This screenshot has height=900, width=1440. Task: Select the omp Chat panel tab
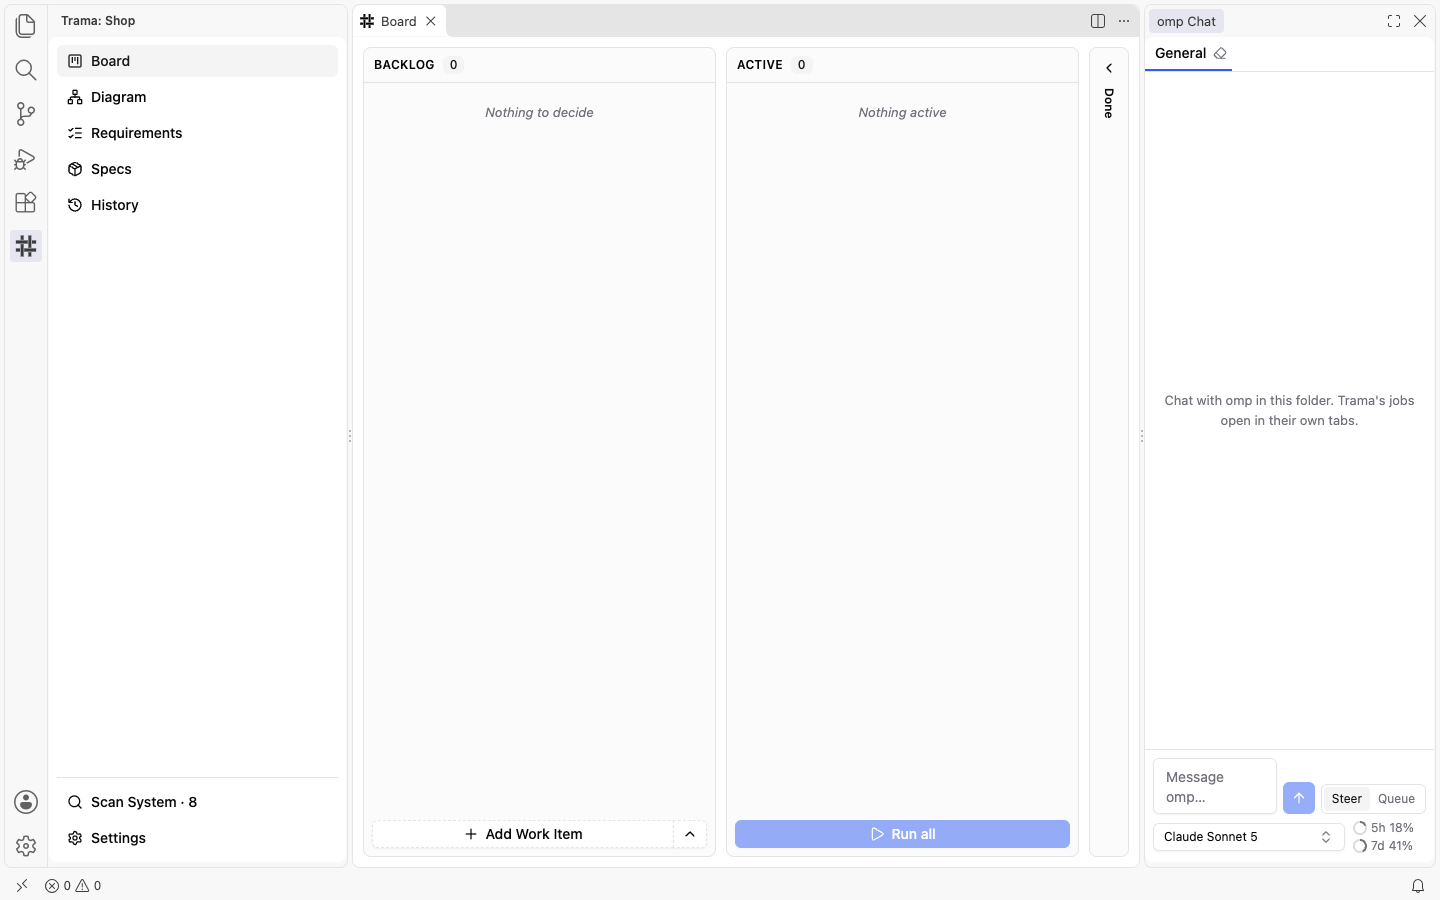(x=1186, y=21)
